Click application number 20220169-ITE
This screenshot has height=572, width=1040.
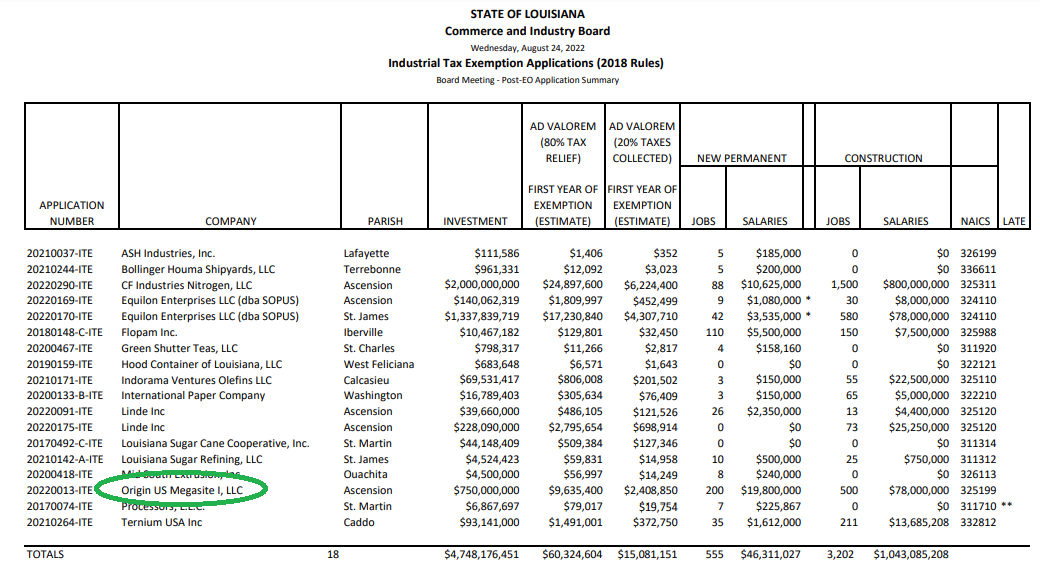point(60,301)
